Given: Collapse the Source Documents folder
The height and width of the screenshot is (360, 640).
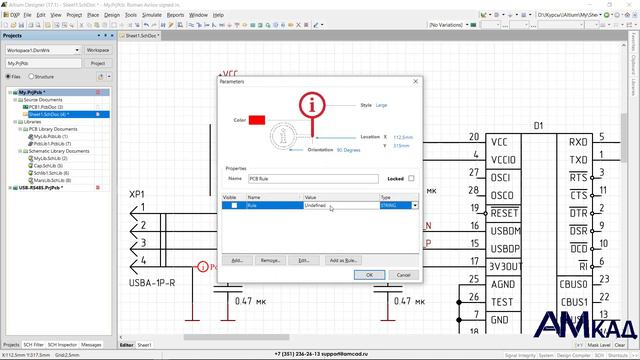Looking at the screenshot, I should tap(15, 100).
